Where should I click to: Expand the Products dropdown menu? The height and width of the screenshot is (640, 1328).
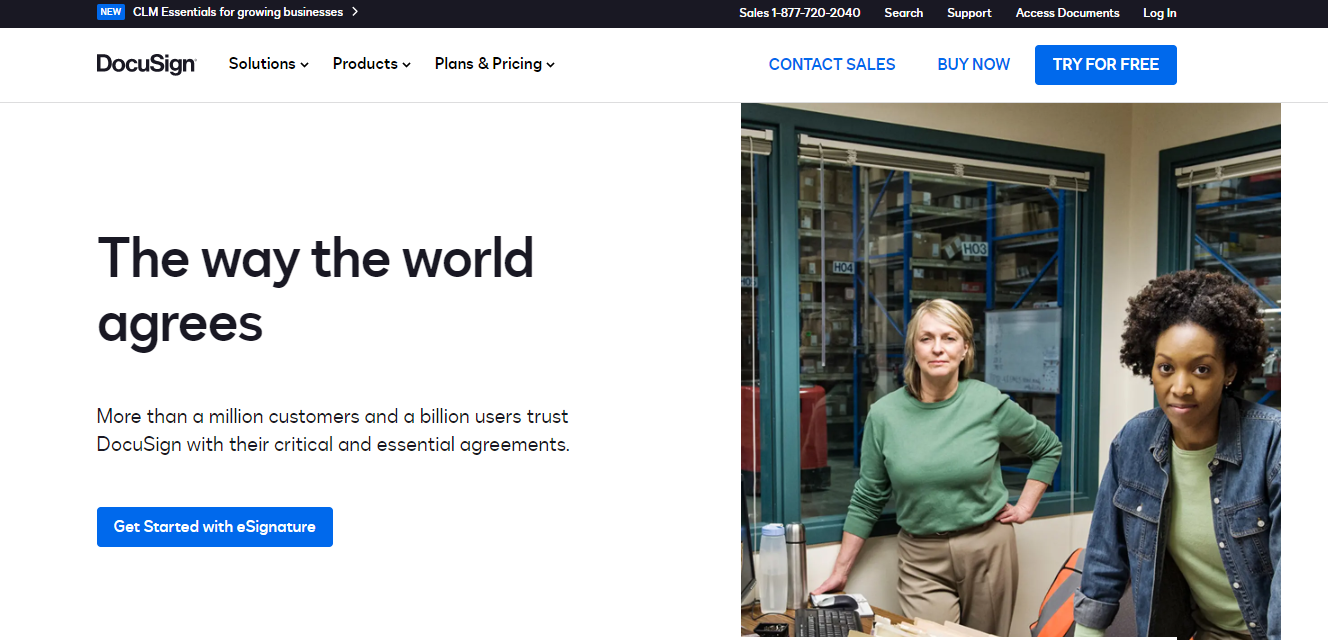[372, 64]
